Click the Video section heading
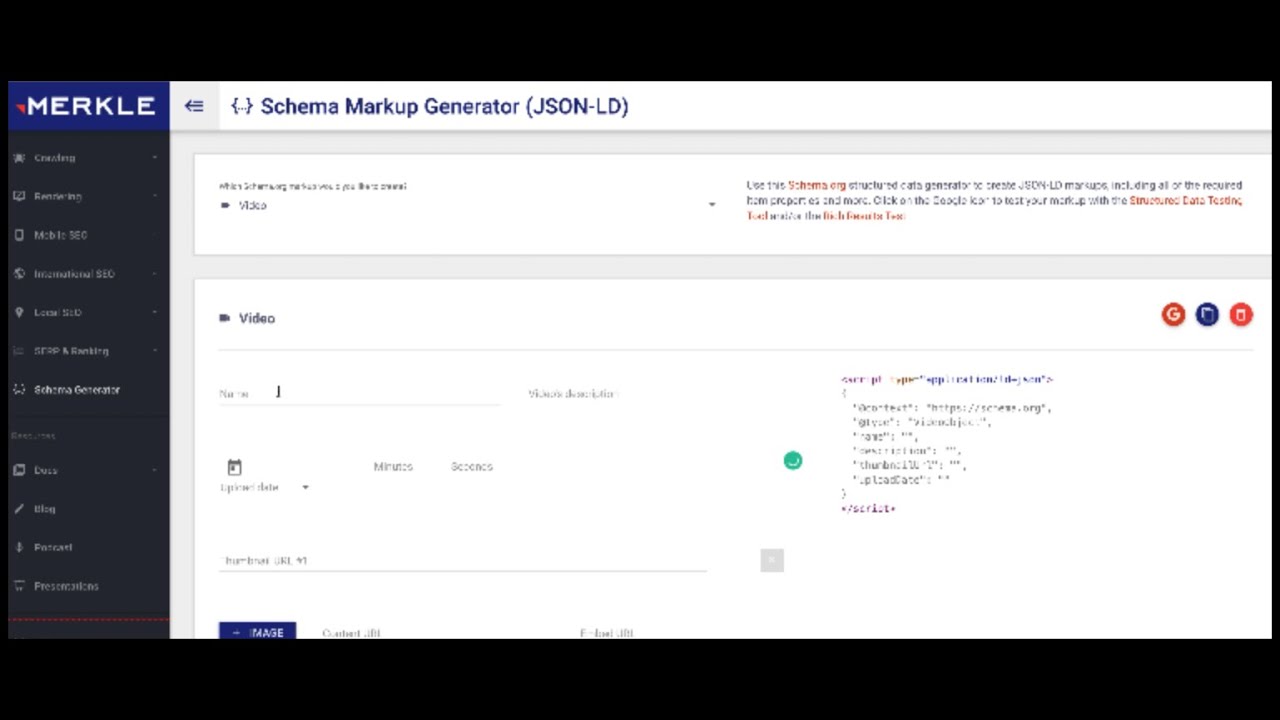Screen dimensions: 1280x720 (x=257, y=318)
